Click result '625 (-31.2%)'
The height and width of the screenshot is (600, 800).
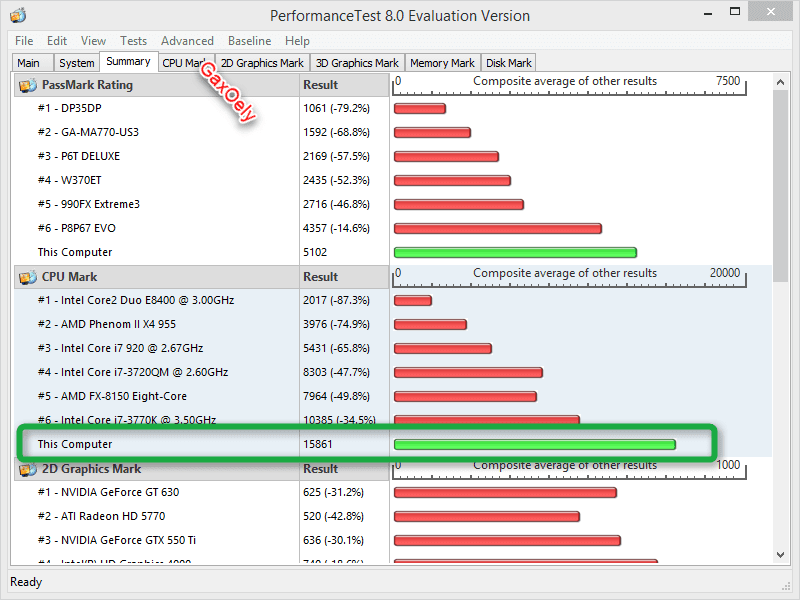coord(333,492)
